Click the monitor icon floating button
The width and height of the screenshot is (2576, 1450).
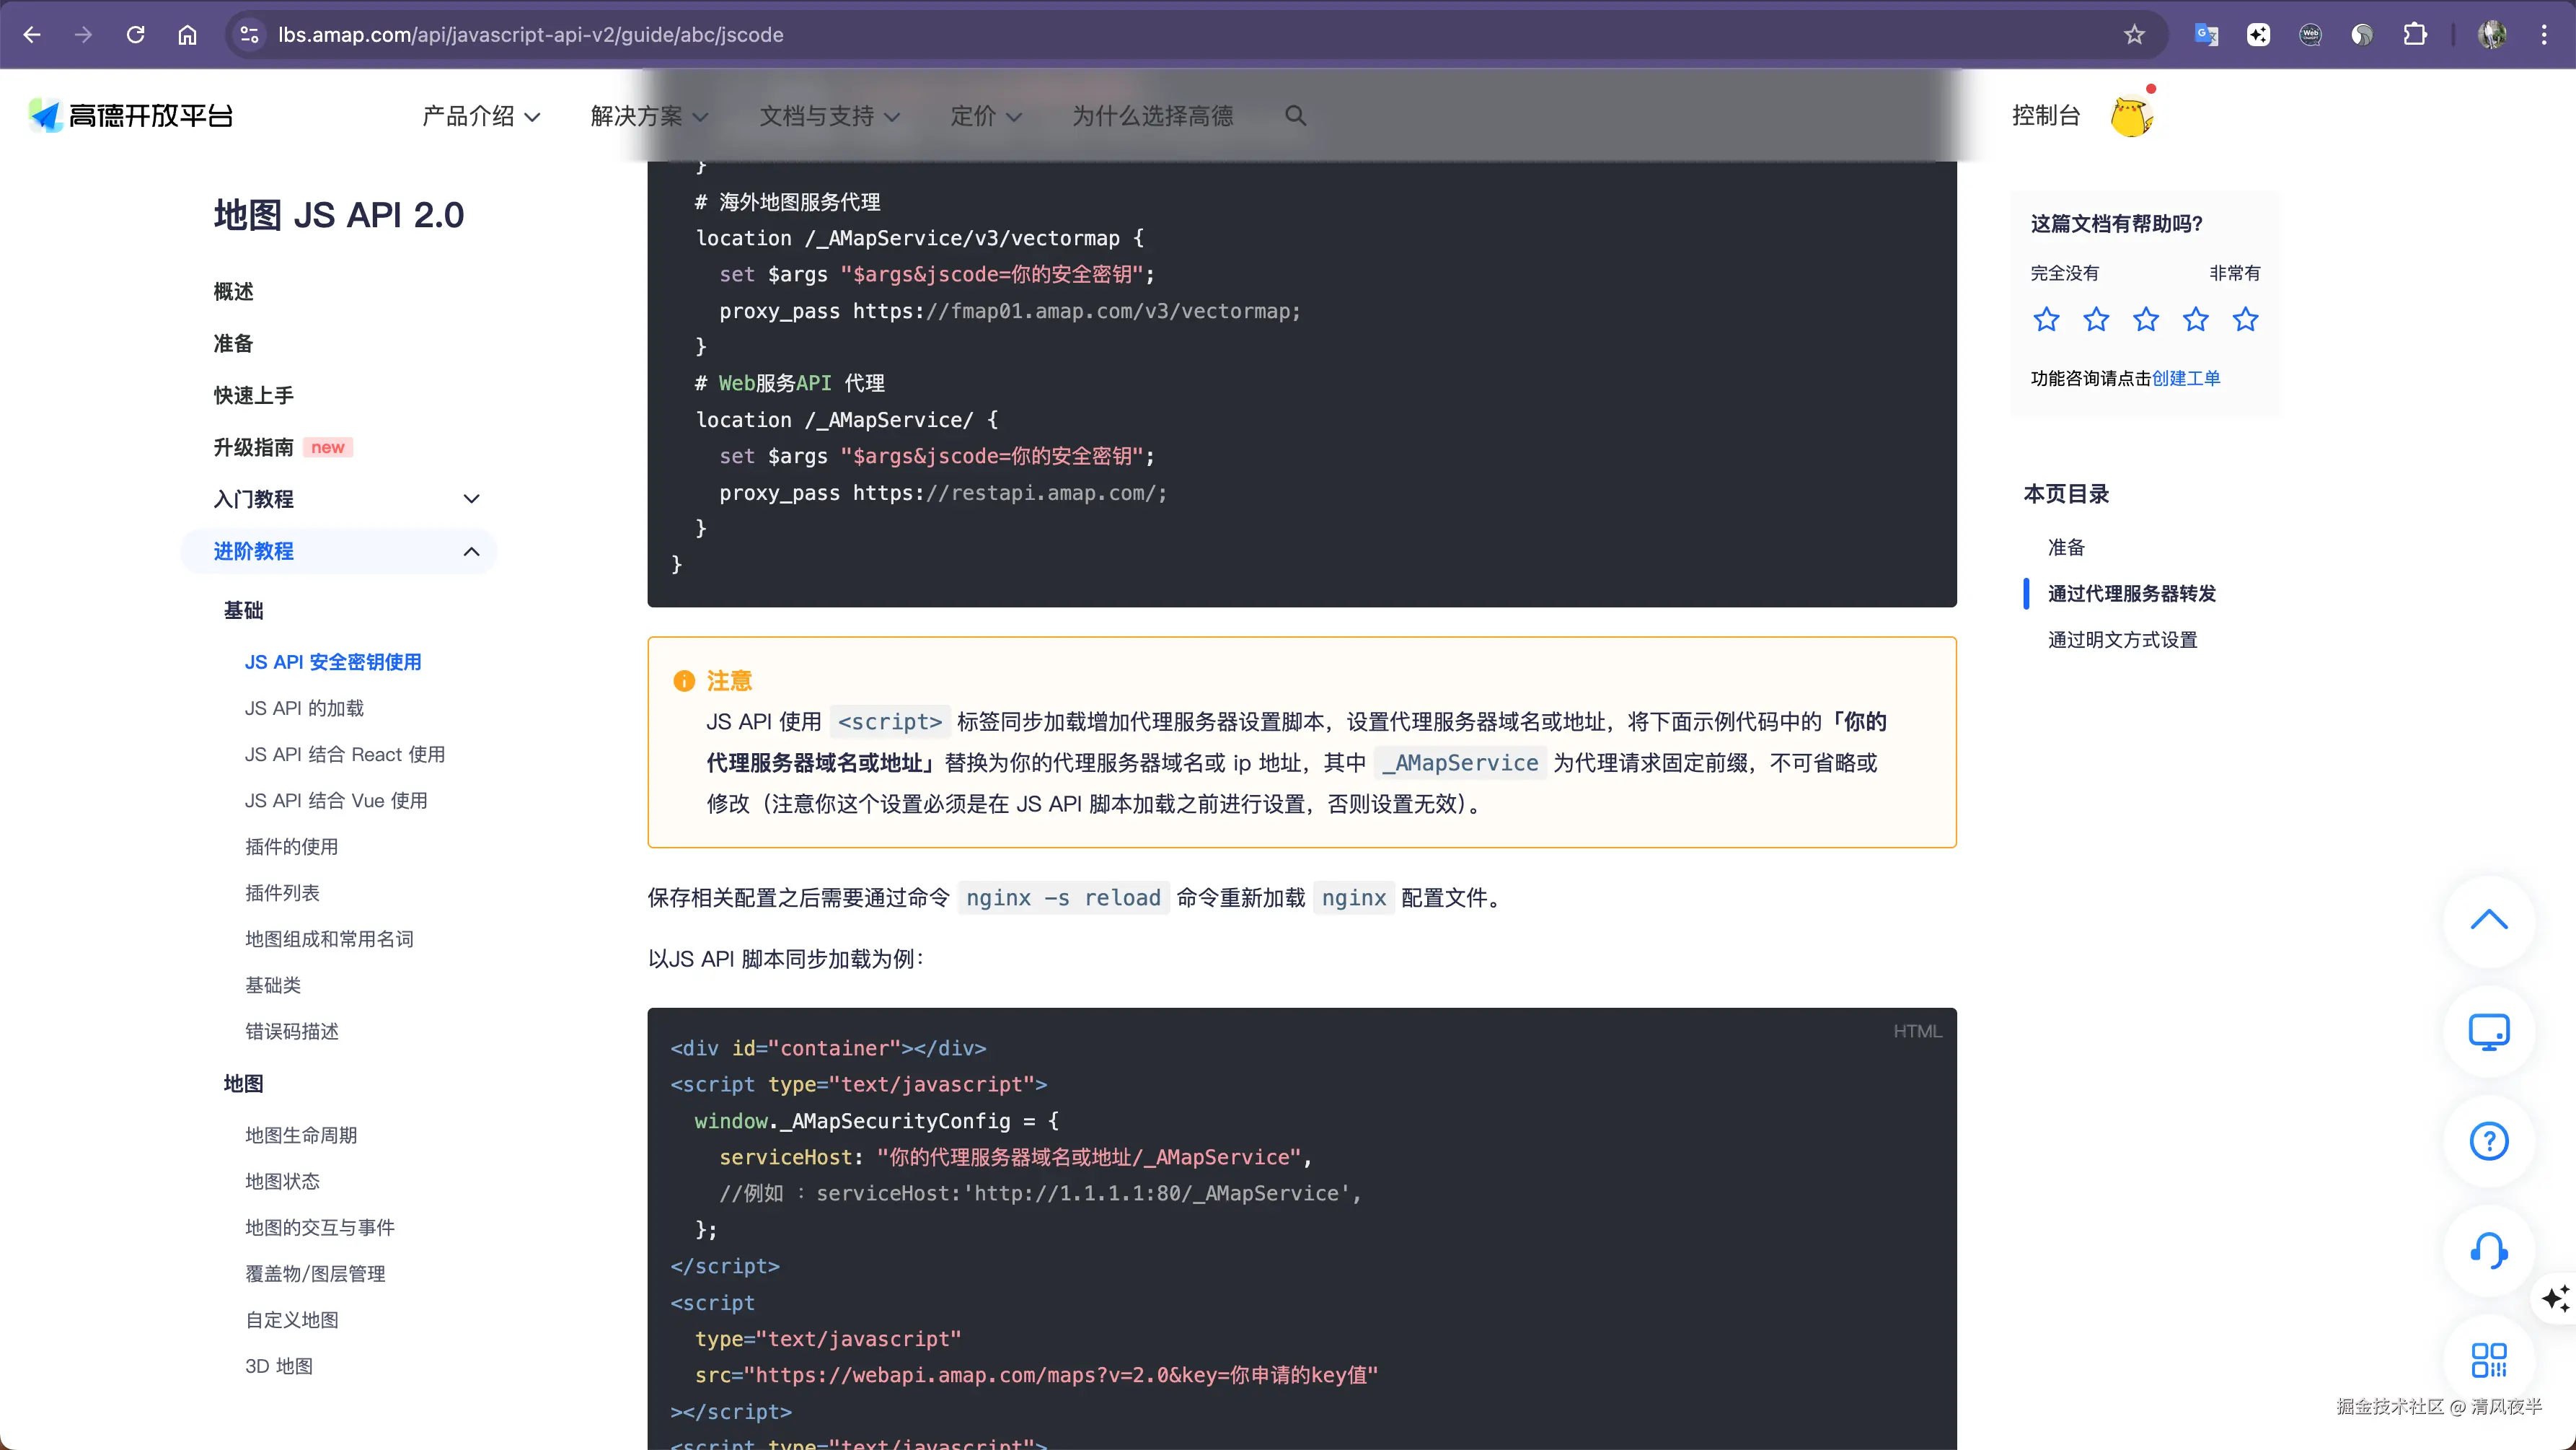[x=2488, y=1031]
